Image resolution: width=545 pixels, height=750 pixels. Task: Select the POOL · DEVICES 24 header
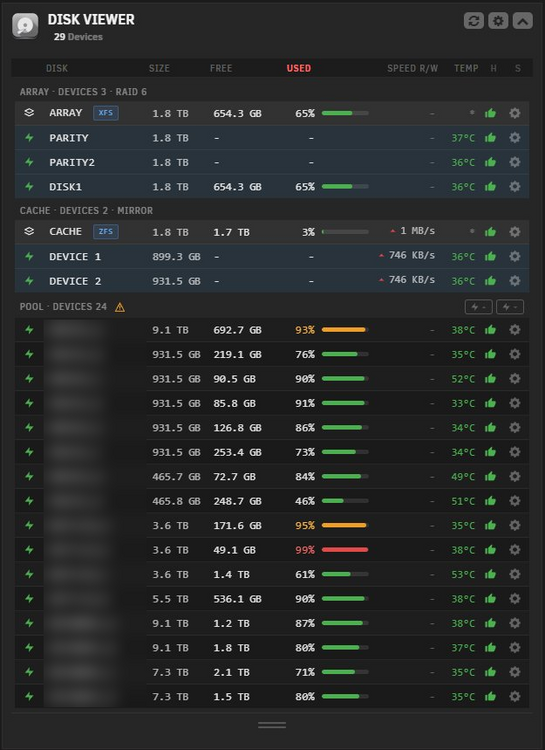63,307
